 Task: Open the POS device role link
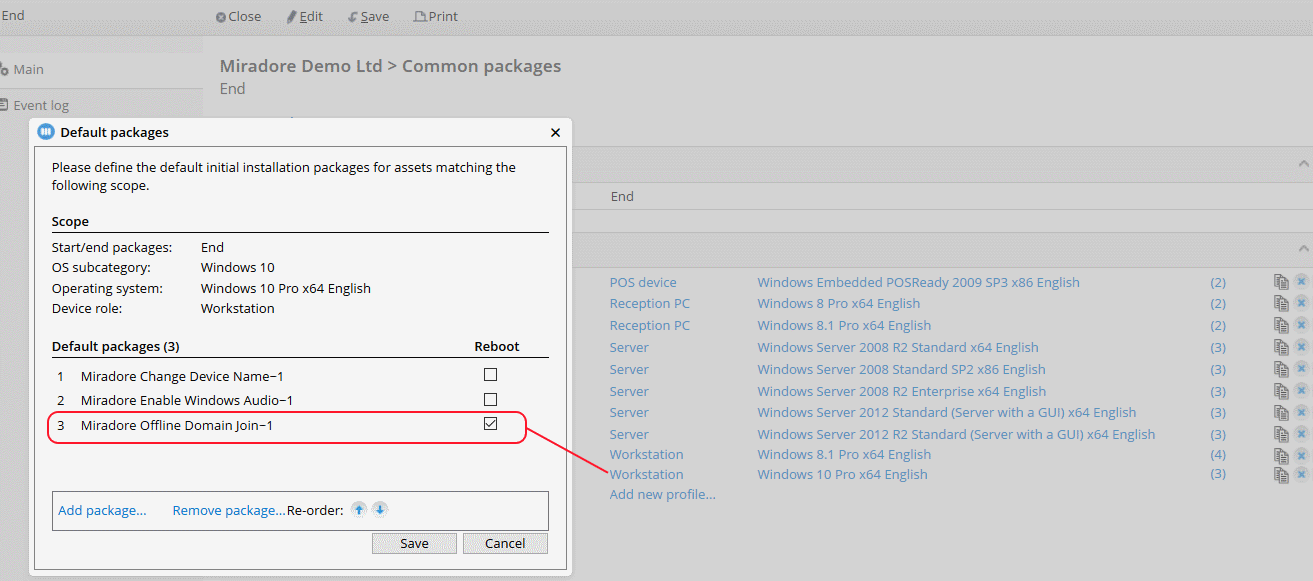643,282
